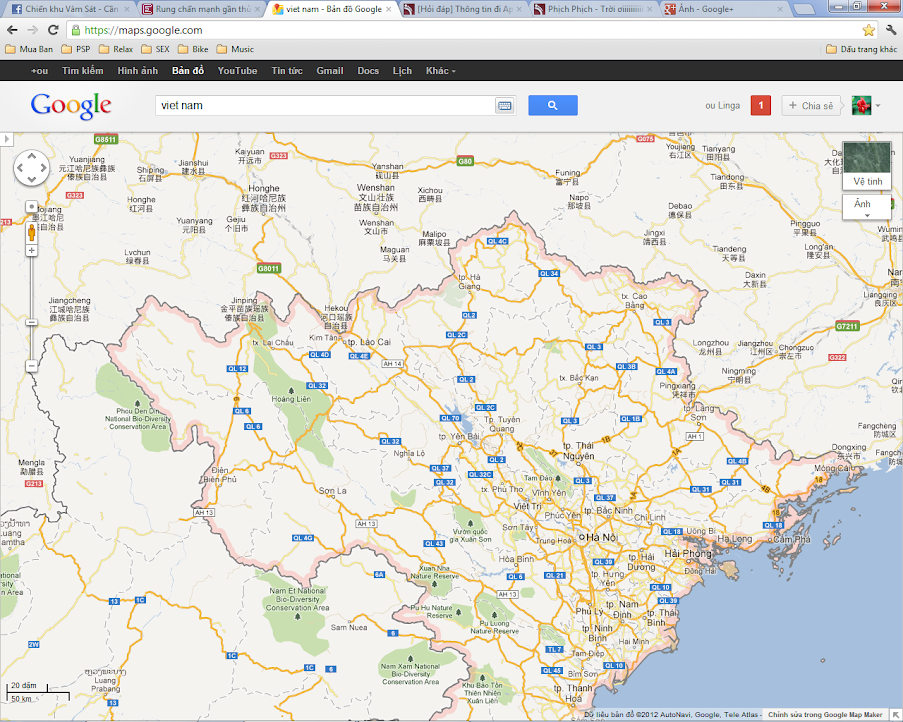This screenshot has width=903, height=722.
Task: Click the browser back arrow
Action: click(x=12, y=30)
